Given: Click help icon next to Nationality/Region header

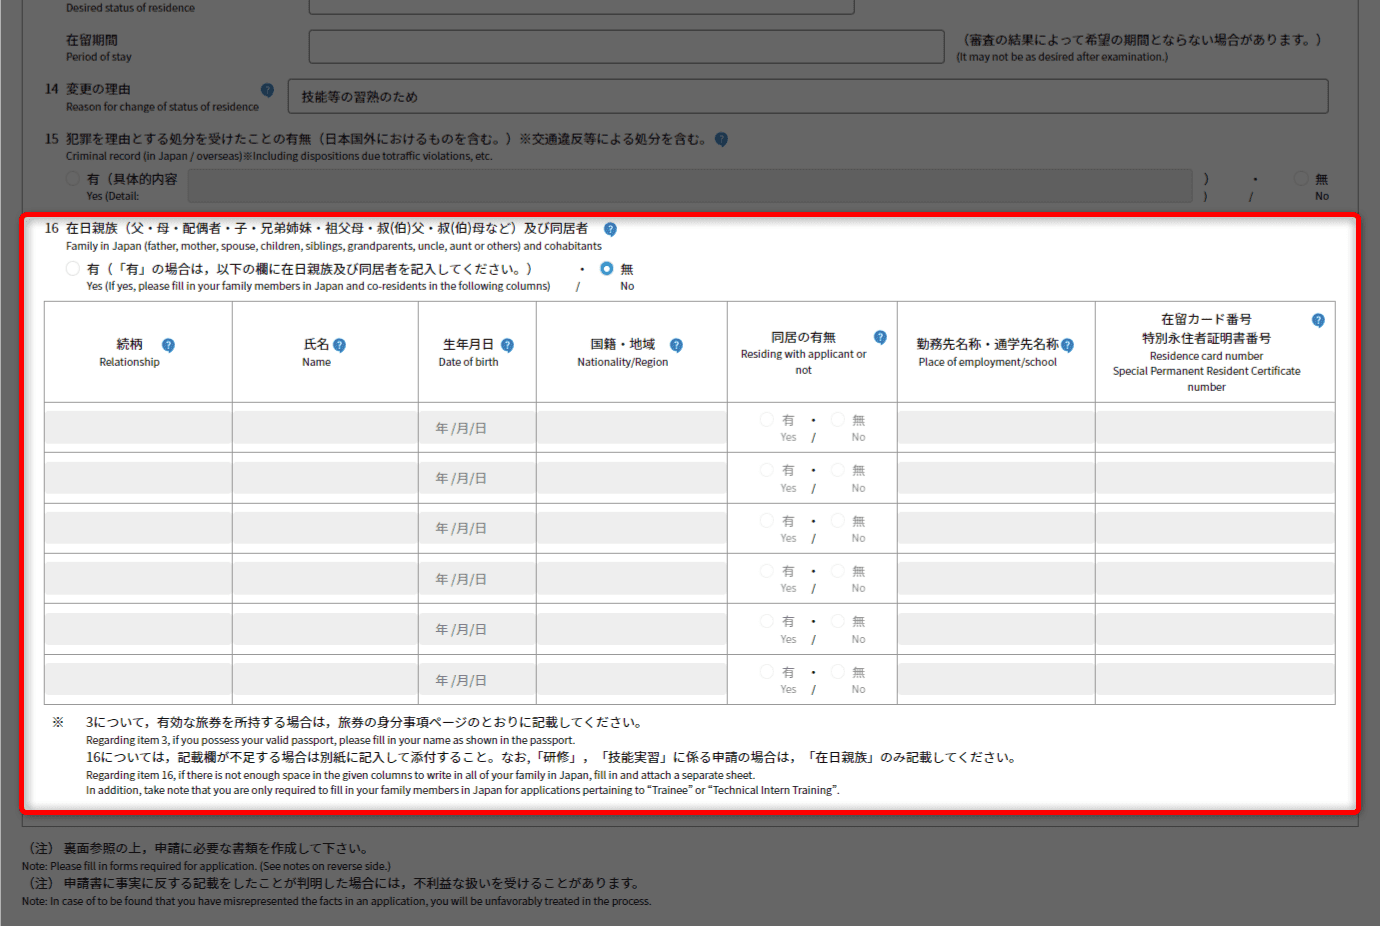Looking at the screenshot, I should pyautogui.click(x=676, y=345).
